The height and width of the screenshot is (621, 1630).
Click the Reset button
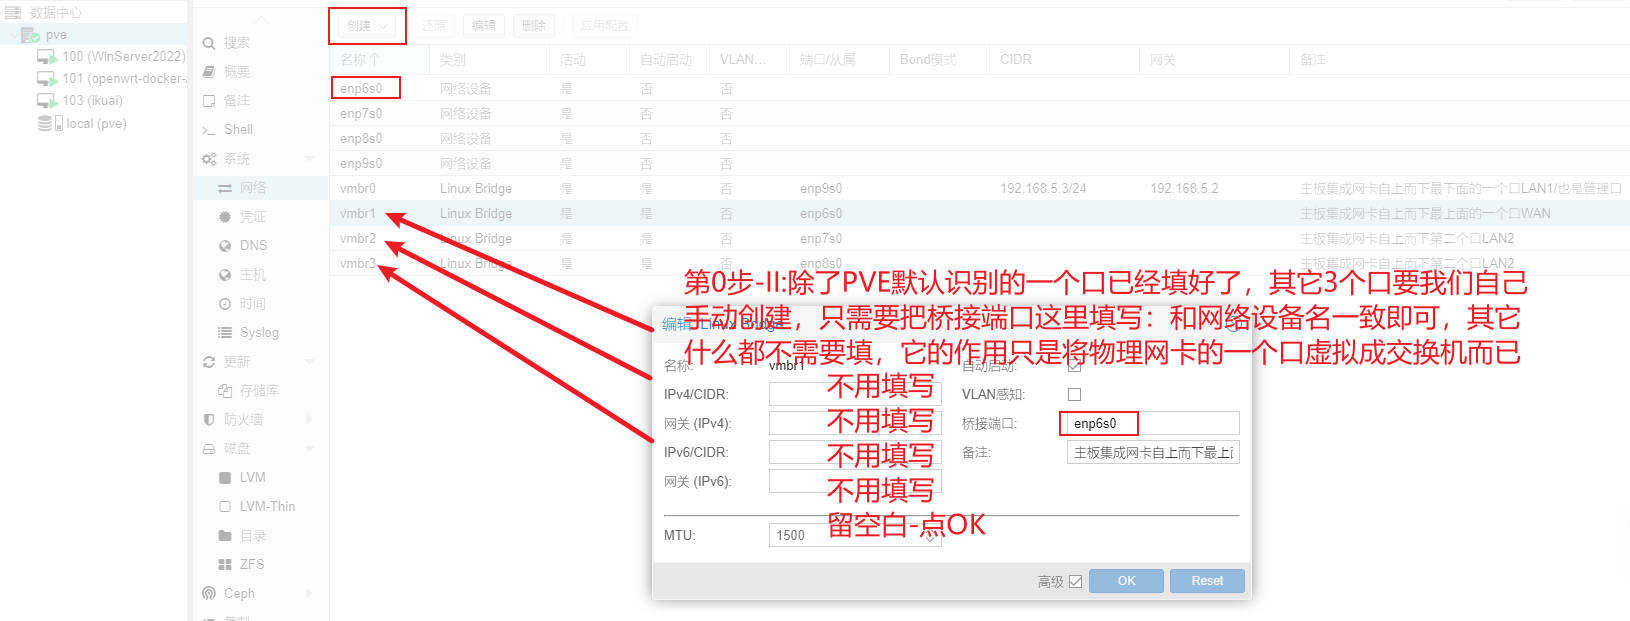tap(1207, 581)
